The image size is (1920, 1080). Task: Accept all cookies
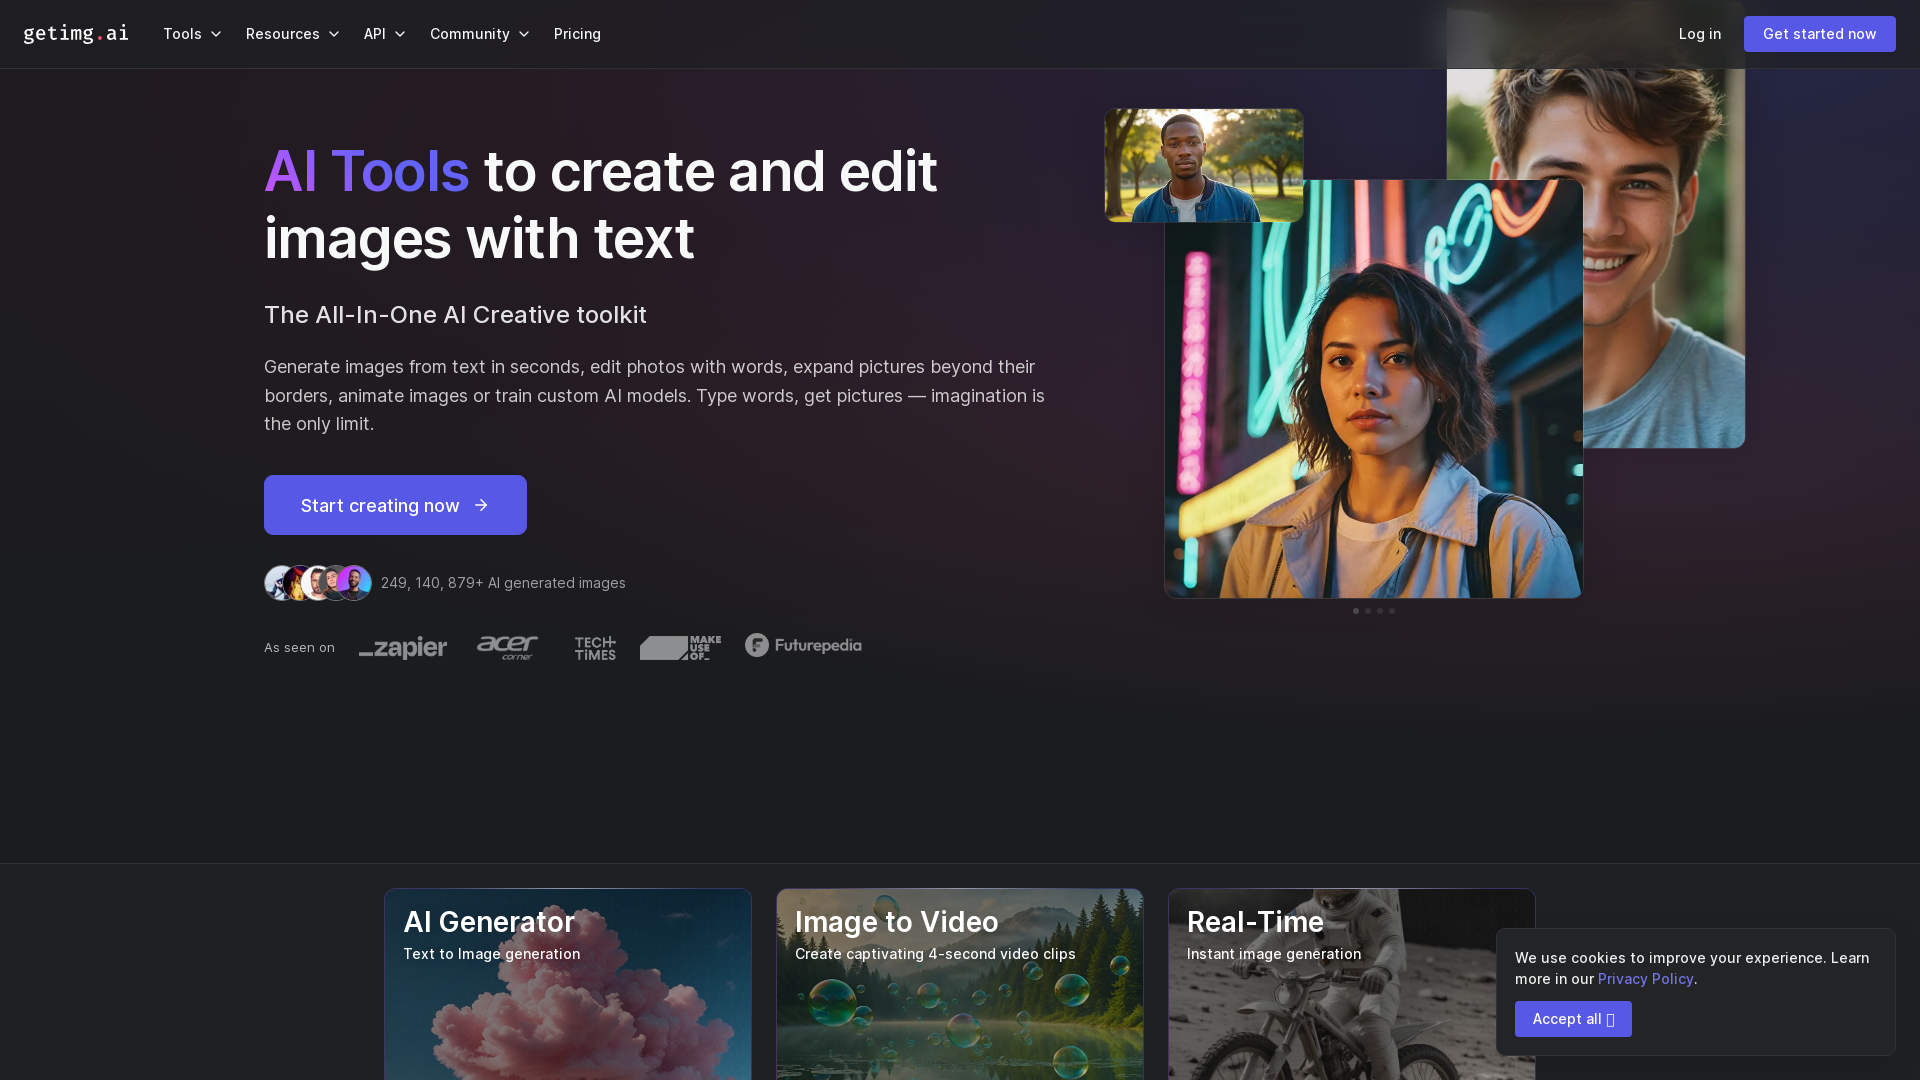(1573, 1019)
